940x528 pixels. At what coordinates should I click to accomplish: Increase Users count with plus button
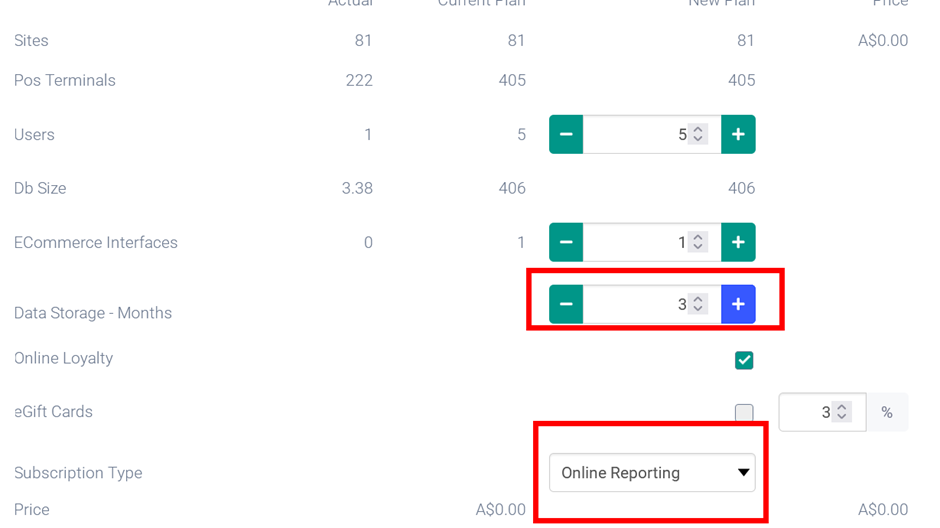[738, 135]
